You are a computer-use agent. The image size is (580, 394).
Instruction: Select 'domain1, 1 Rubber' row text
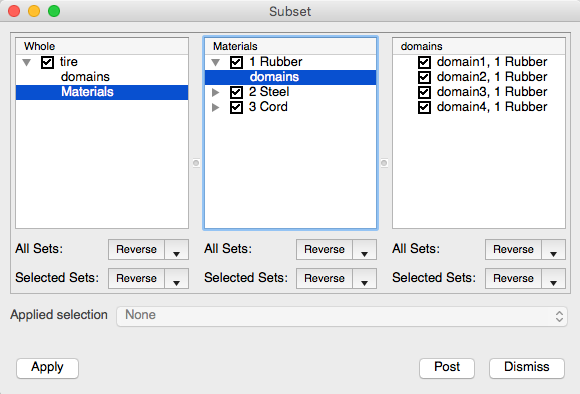(x=492, y=62)
